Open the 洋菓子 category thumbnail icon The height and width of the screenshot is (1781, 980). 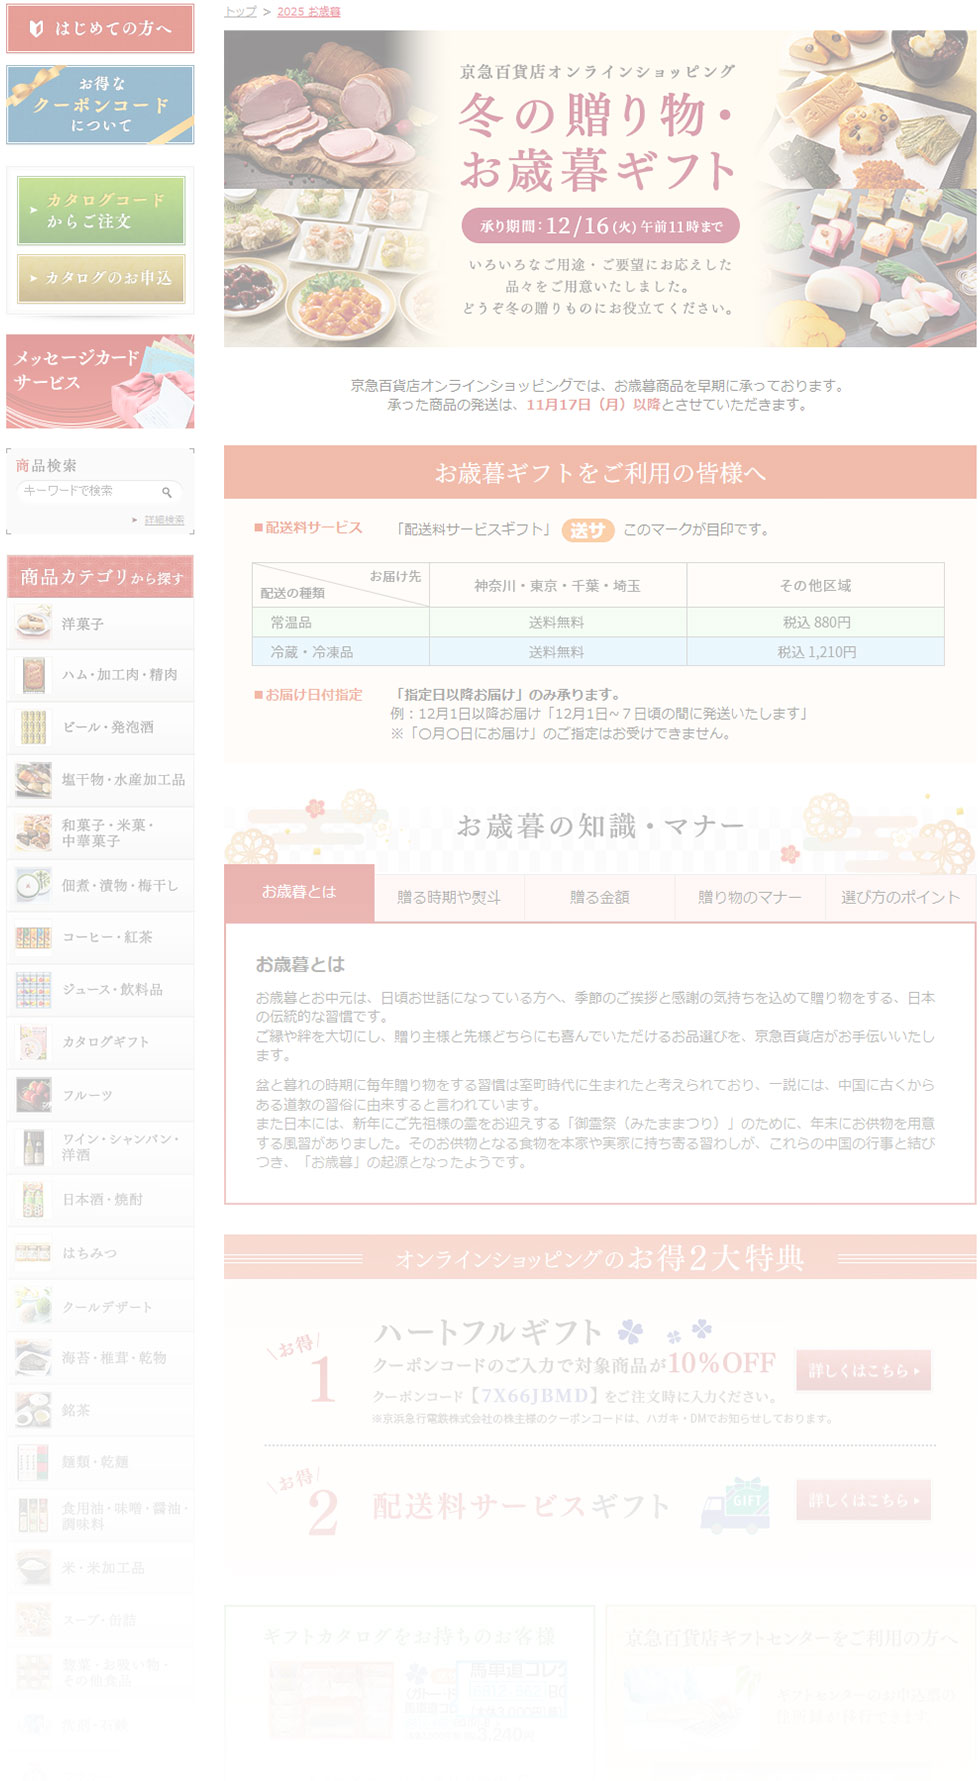pos(33,623)
